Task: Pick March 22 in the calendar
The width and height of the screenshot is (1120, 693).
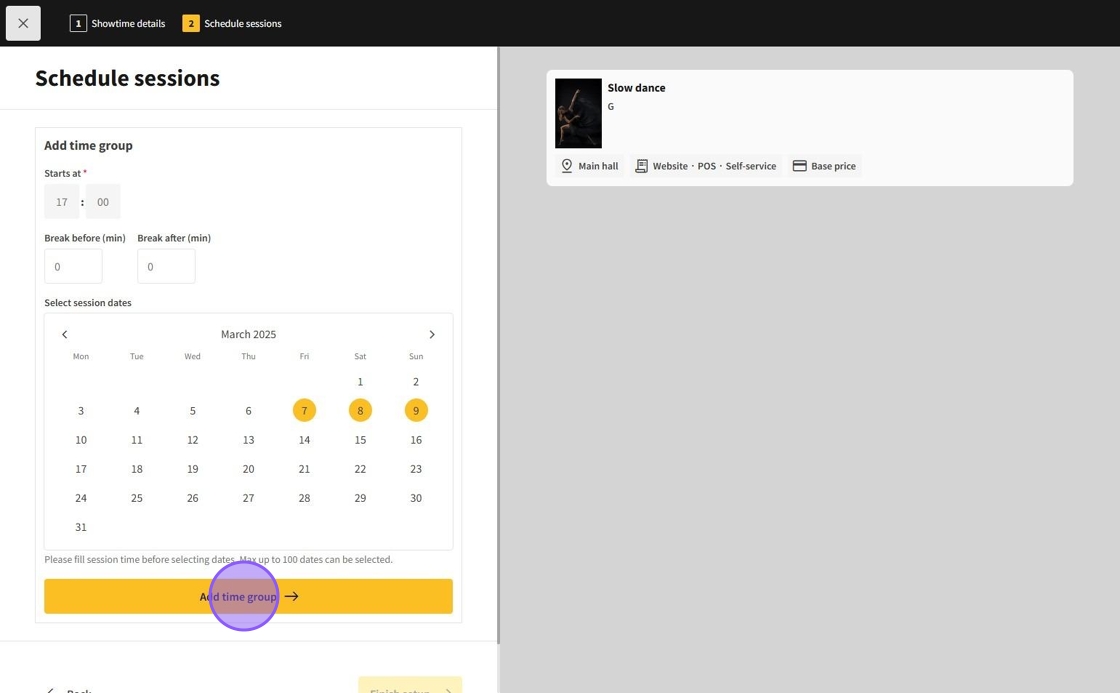Action: pos(360,468)
